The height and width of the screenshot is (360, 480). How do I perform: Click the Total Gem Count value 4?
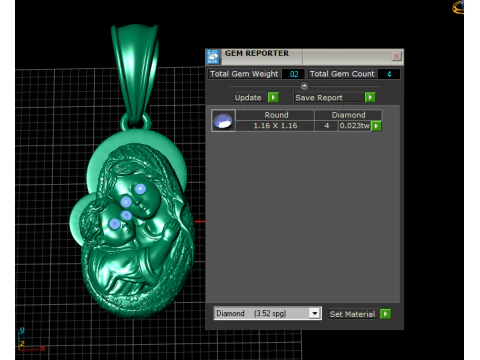[389, 74]
